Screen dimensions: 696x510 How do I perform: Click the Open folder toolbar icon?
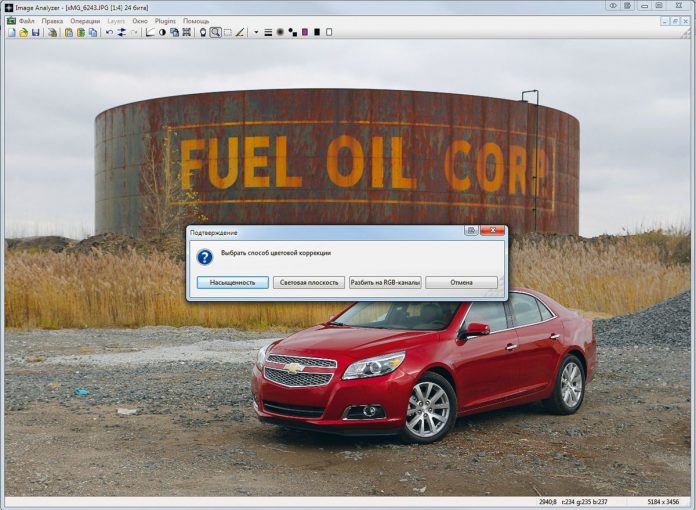tap(24, 32)
